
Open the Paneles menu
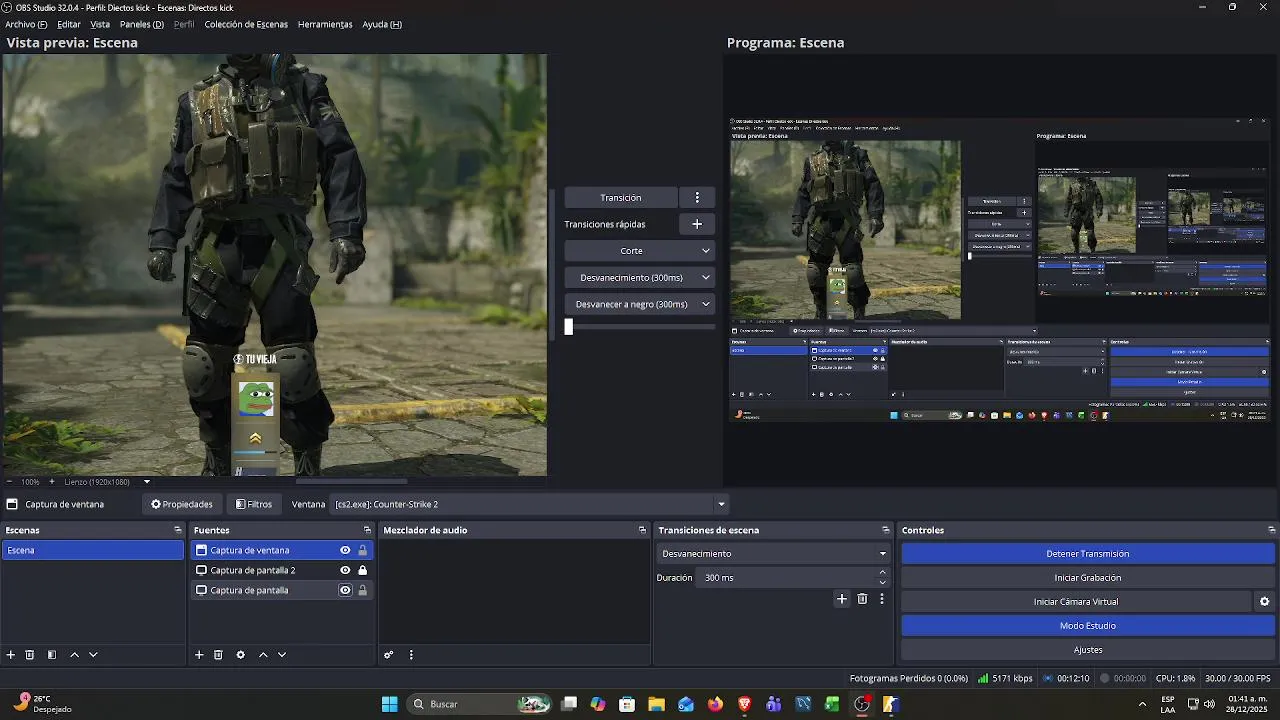click(x=141, y=24)
